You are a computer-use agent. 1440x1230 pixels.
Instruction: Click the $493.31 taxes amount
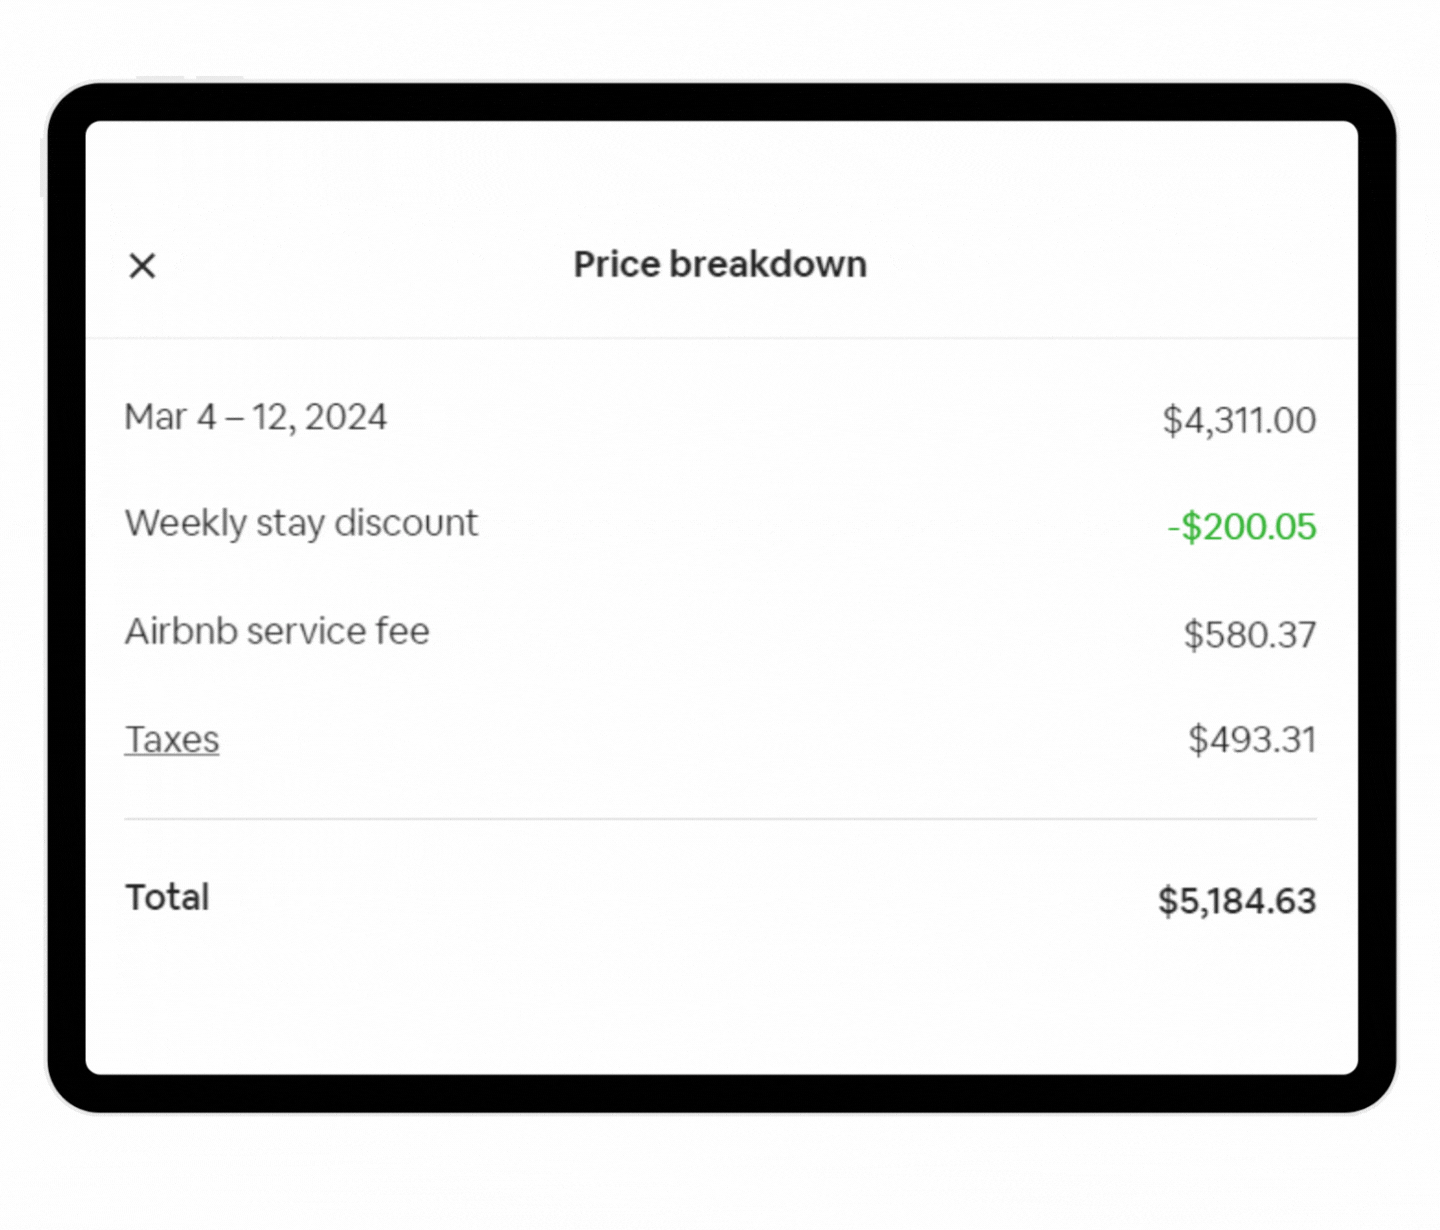point(1251,739)
